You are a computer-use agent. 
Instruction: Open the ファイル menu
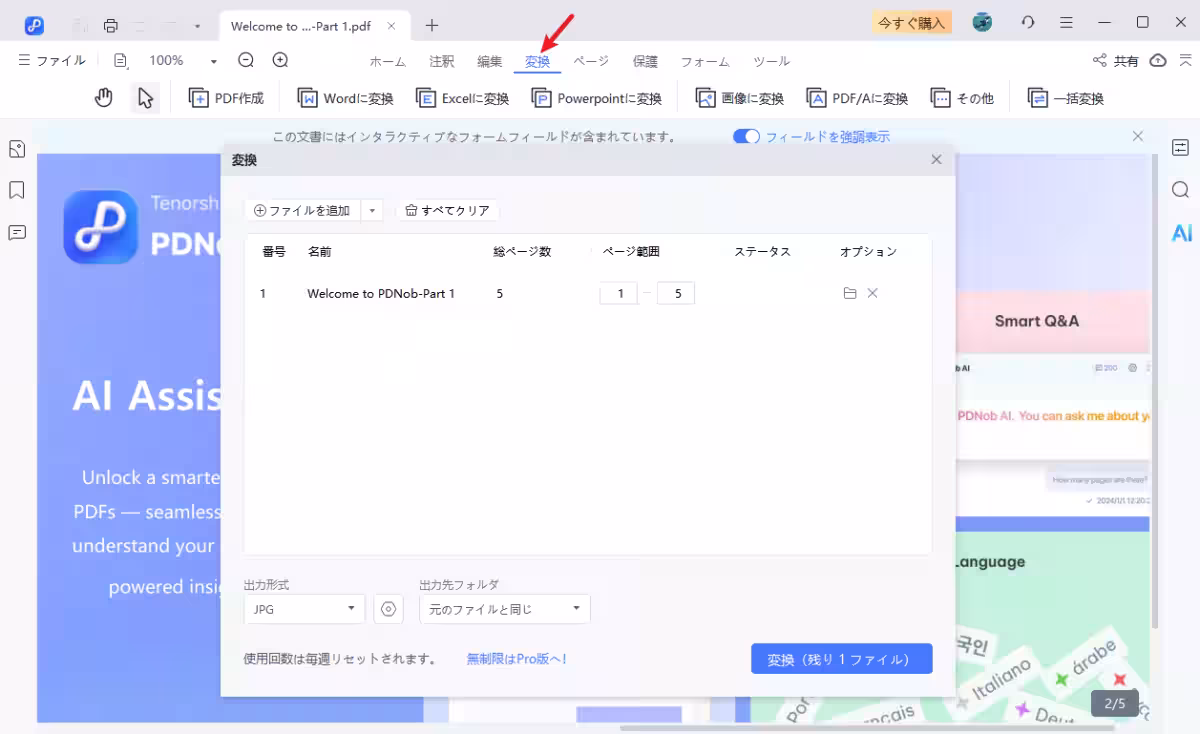click(51, 60)
